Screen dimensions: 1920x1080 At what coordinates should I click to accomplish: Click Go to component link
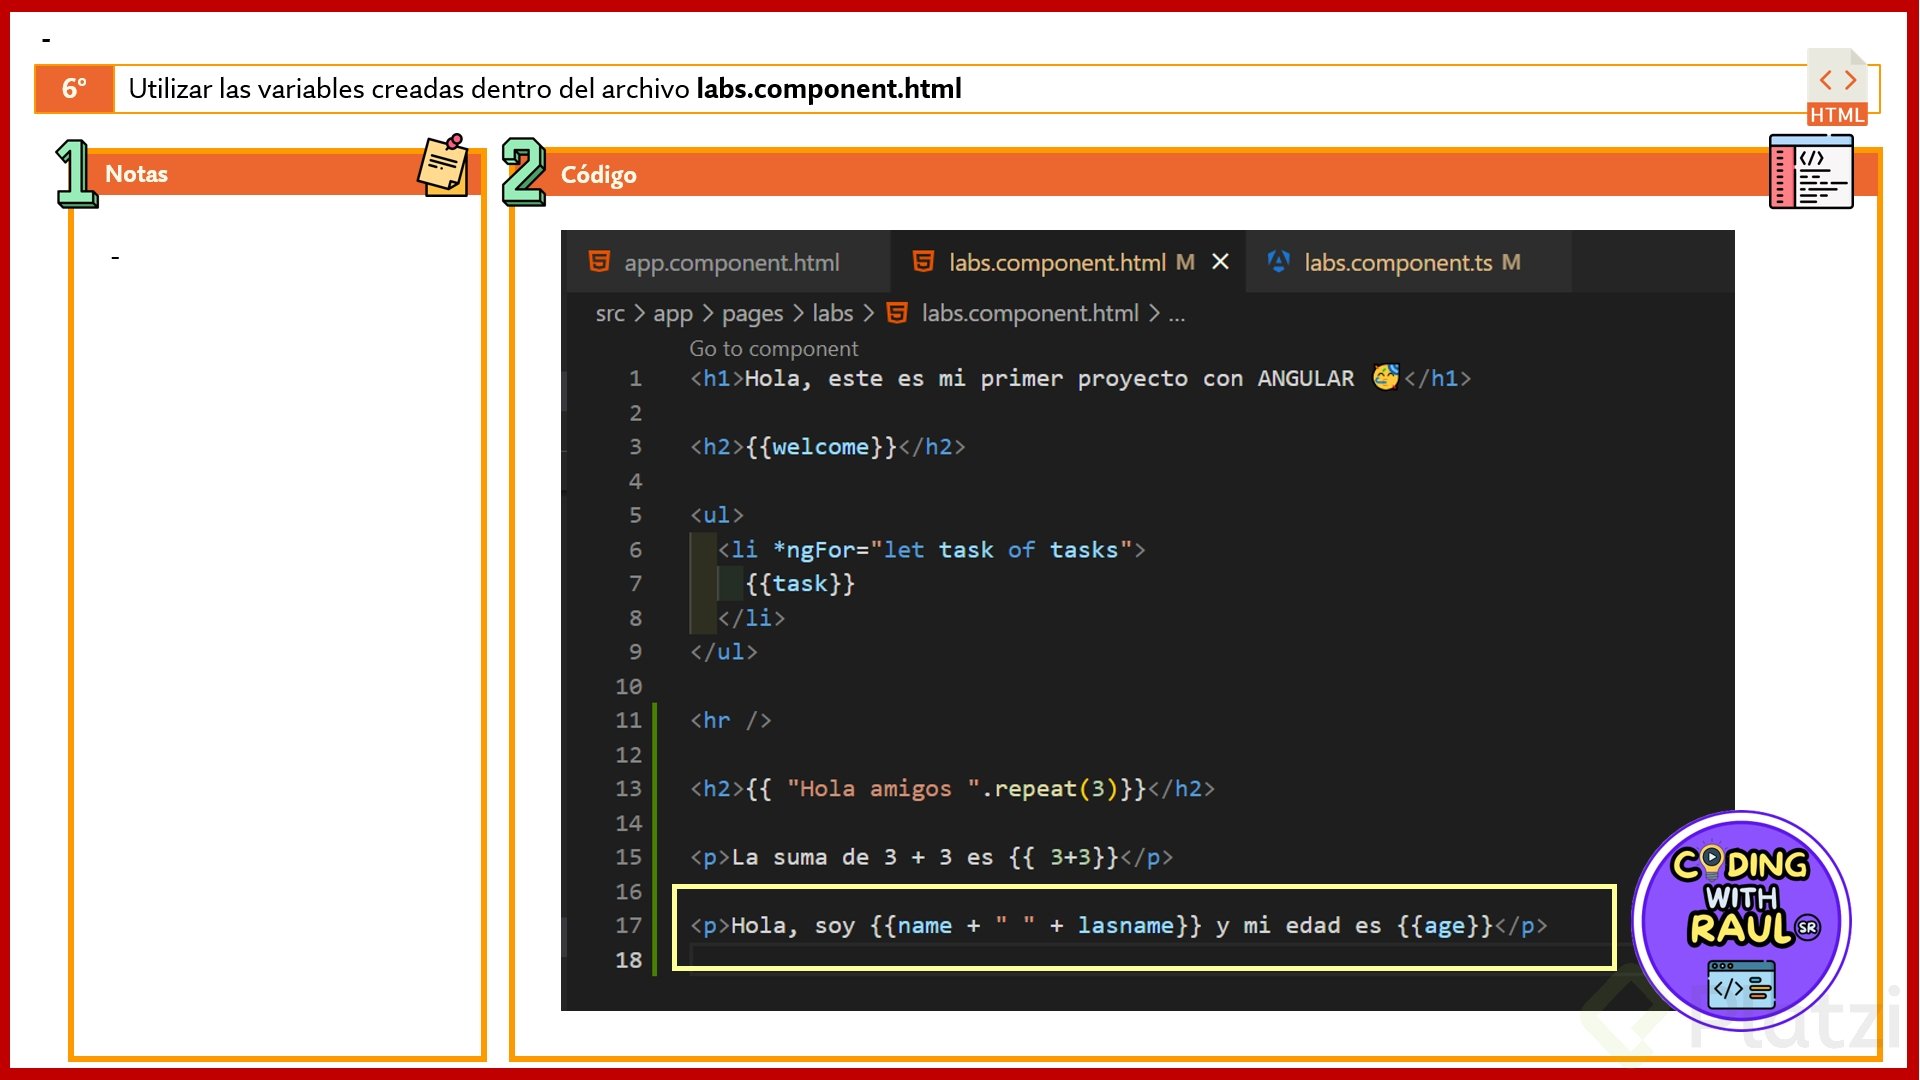pyautogui.click(x=773, y=349)
